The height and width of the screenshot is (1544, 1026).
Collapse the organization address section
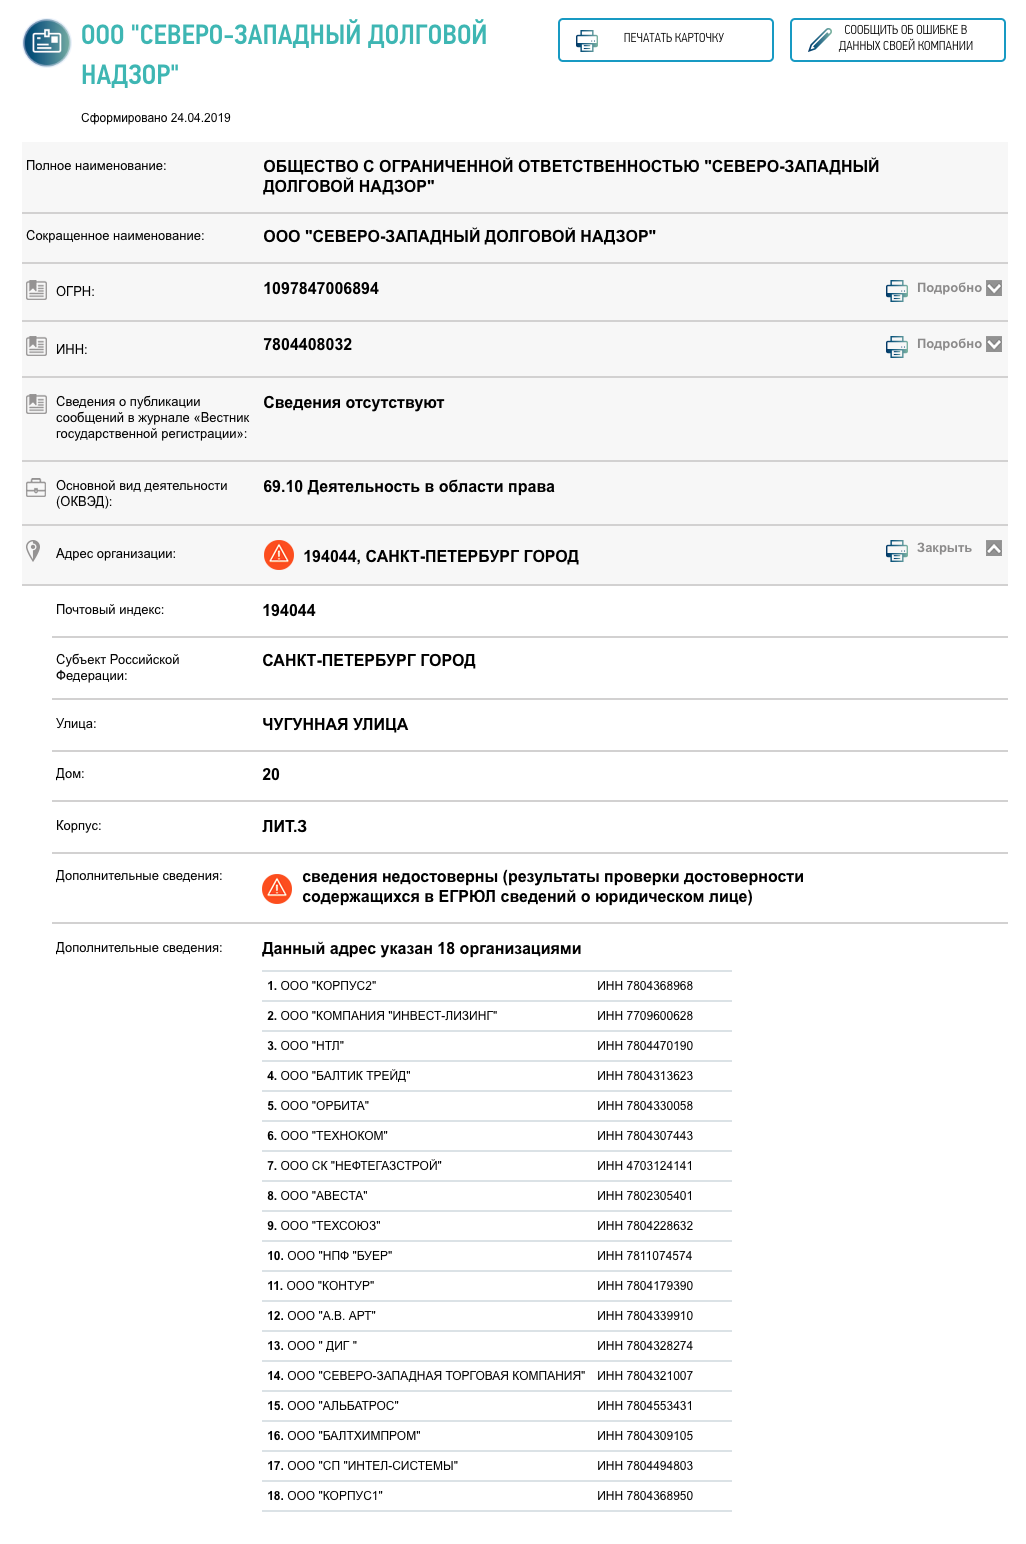pyautogui.click(x=994, y=548)
